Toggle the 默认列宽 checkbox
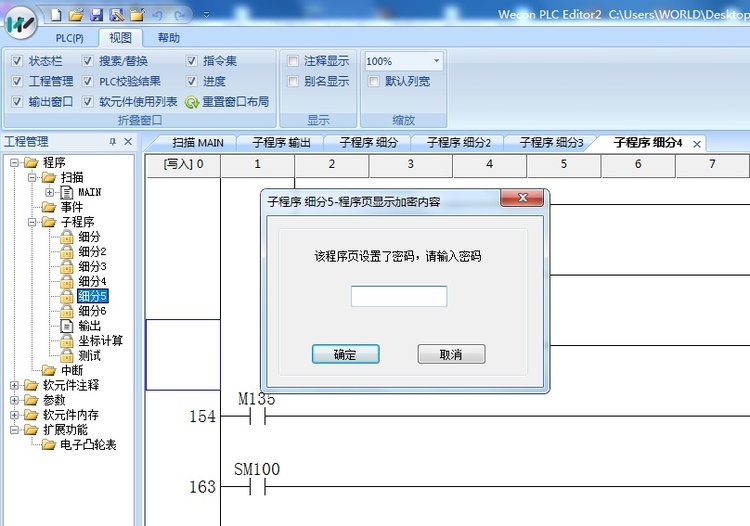750x526 pixels. click(374, 81)
